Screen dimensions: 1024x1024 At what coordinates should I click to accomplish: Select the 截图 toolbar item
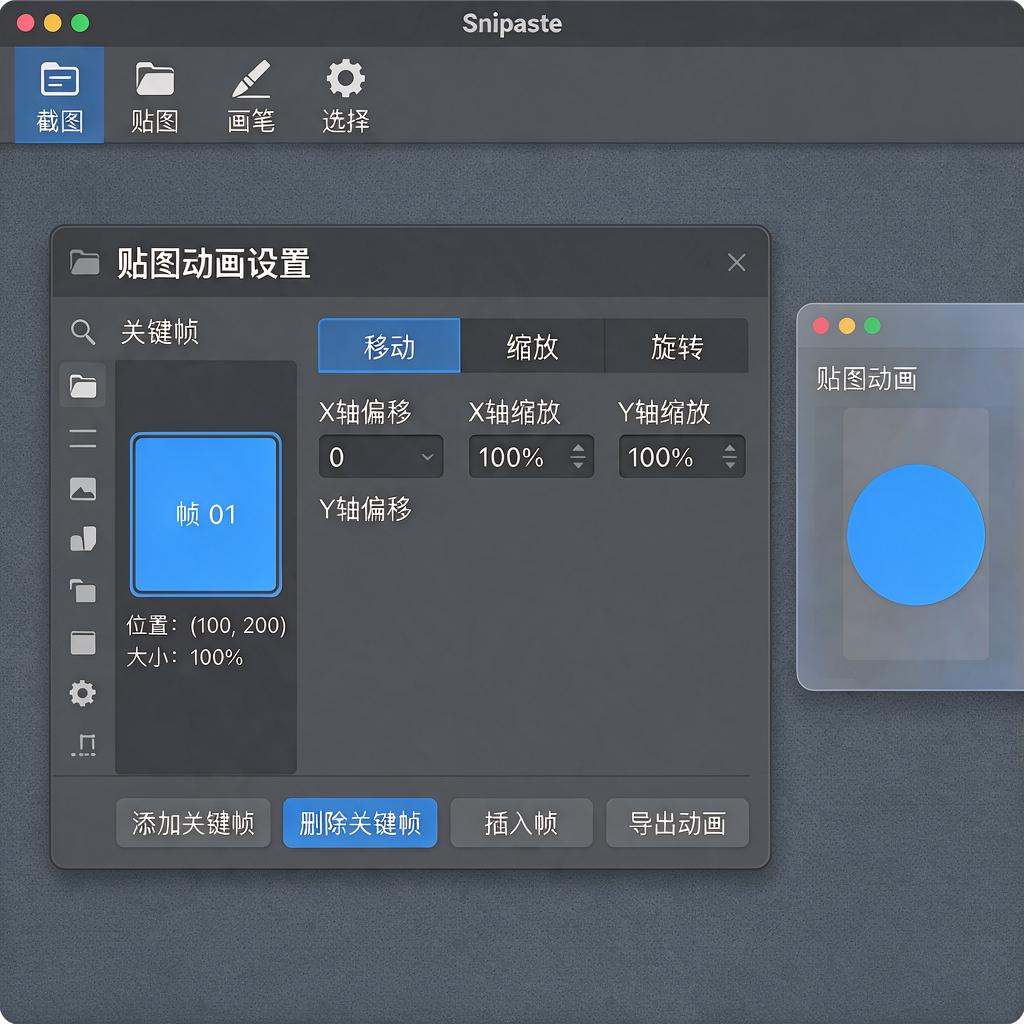point(59,95)
